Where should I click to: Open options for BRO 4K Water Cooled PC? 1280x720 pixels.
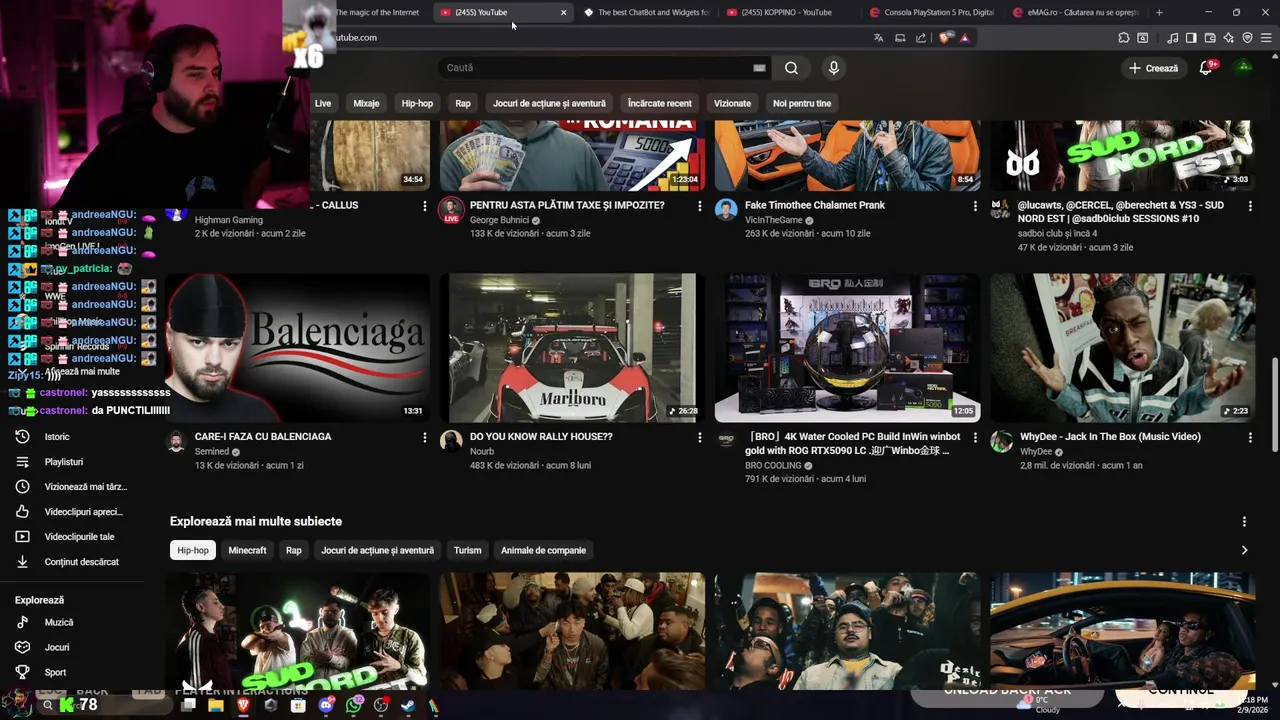(x=975, y=437)
